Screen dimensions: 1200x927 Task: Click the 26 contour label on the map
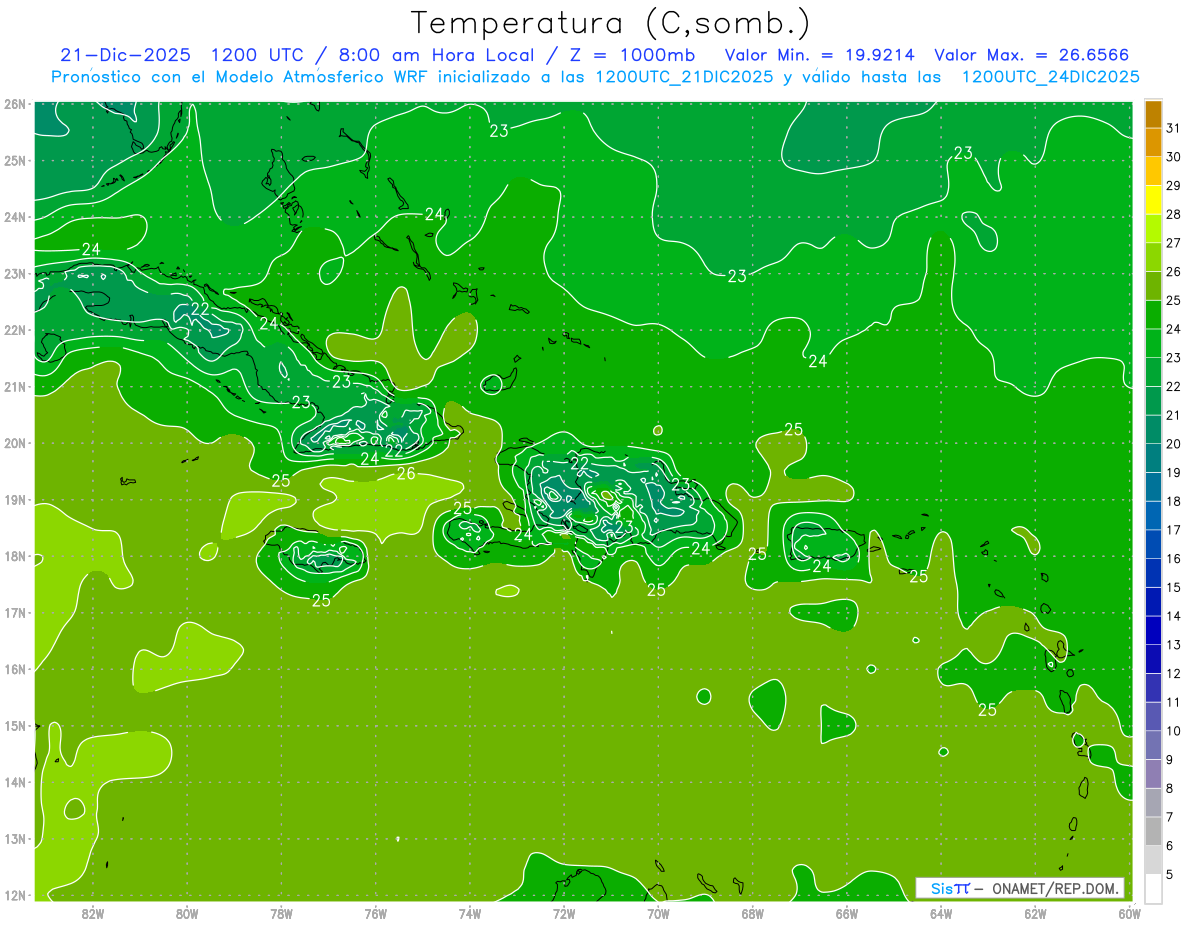pos(405,473)
